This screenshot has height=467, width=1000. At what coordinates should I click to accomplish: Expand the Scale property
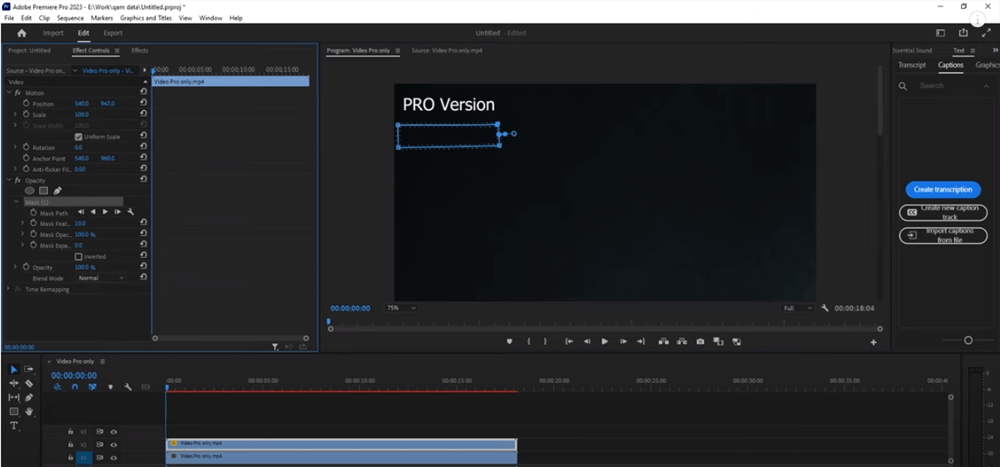[15, 114]
